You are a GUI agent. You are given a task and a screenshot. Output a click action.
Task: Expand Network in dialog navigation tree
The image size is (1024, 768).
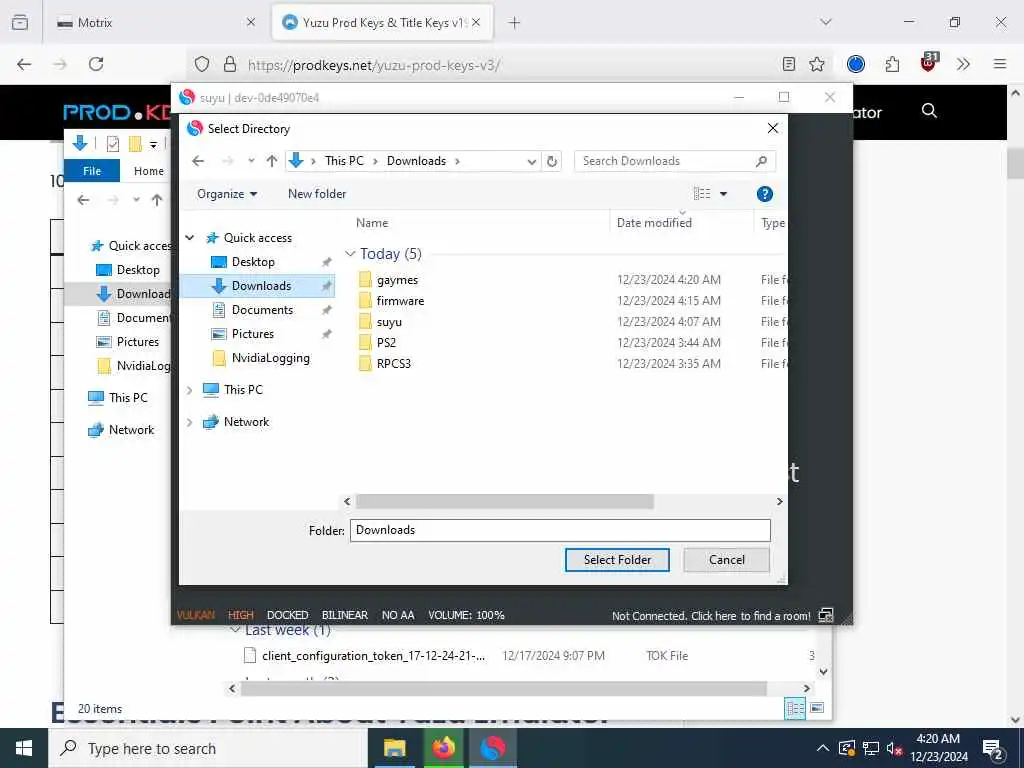(x=189, y=422)
